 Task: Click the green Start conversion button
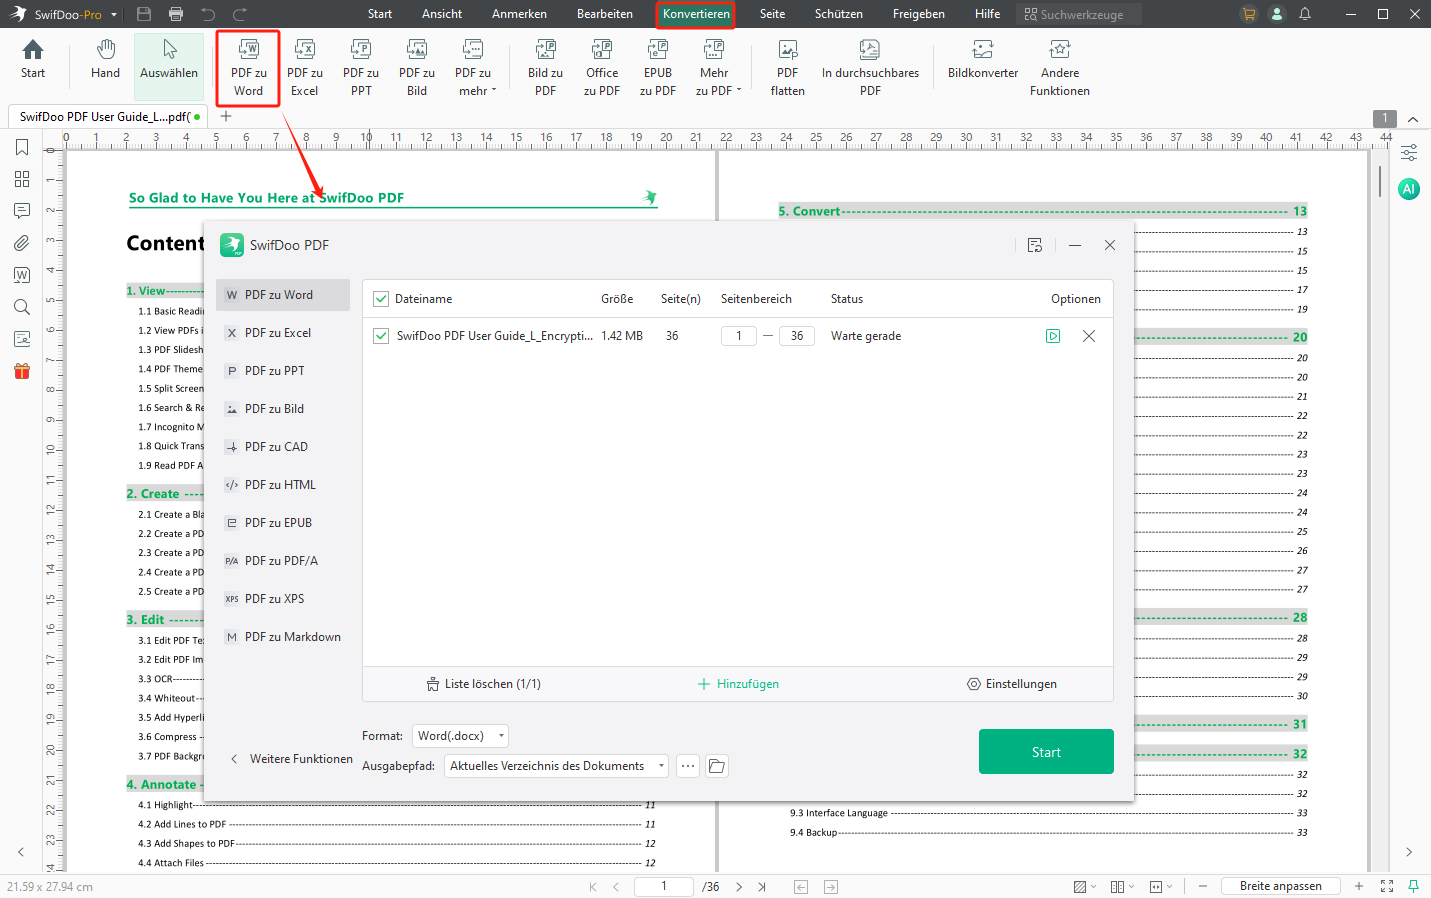(1046, 752)
